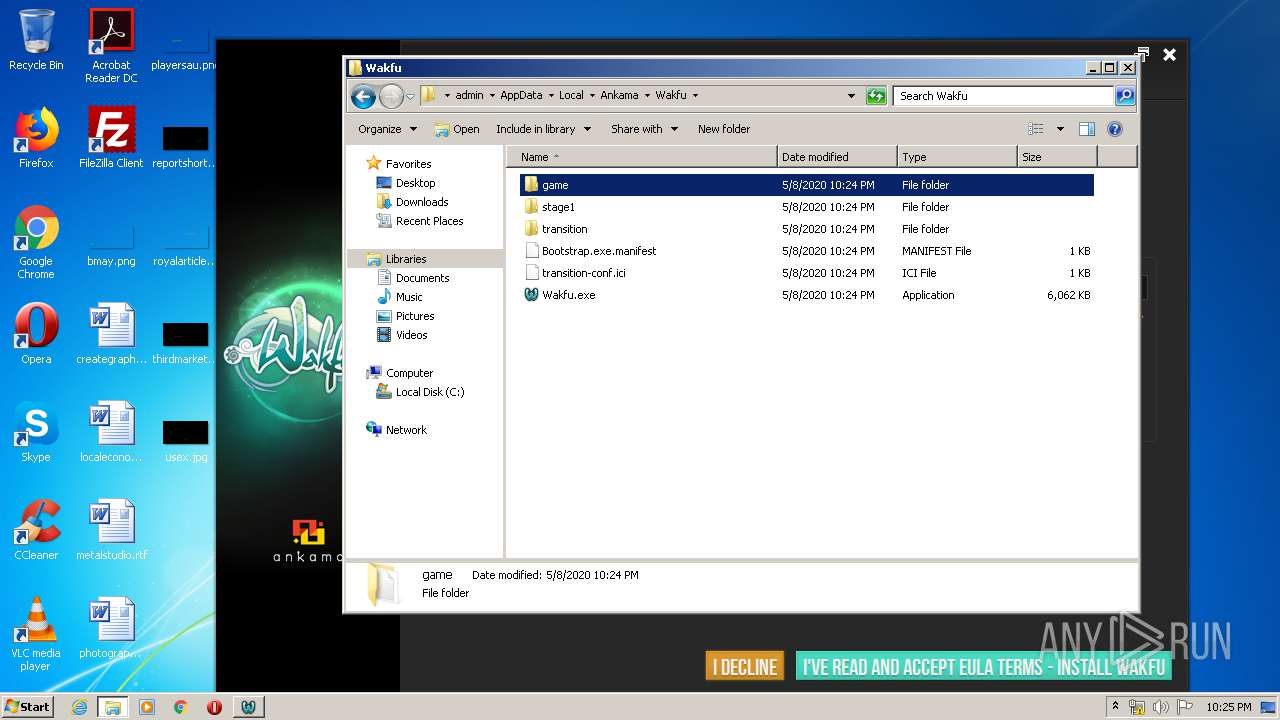This screenshot has width=1280, height=720.
Task: Open the Firefox desktop shortcut
Action: [36, 138]
